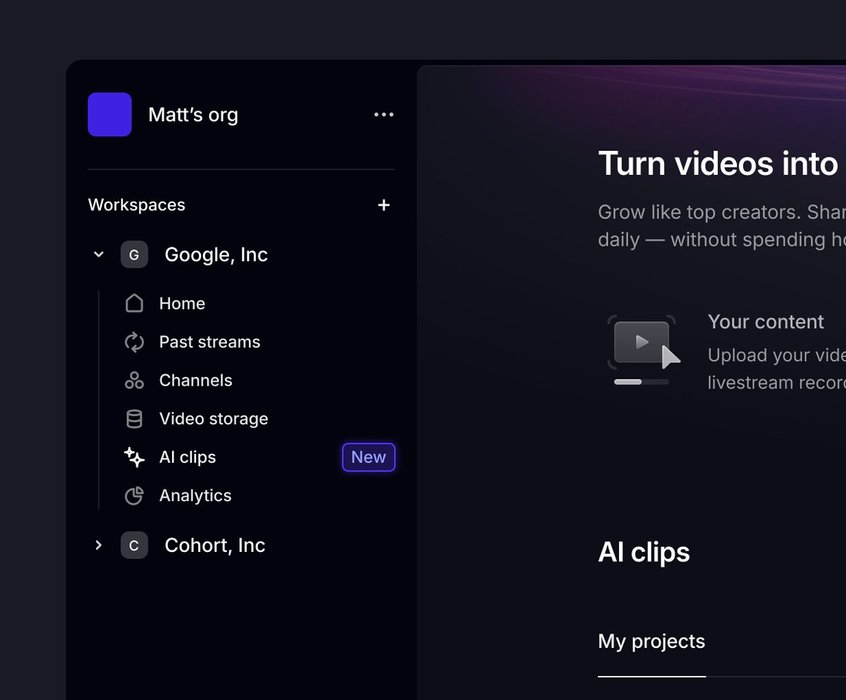Add a workspace with the plus icon
Viewport: 846px width, 700px height.
384,205
